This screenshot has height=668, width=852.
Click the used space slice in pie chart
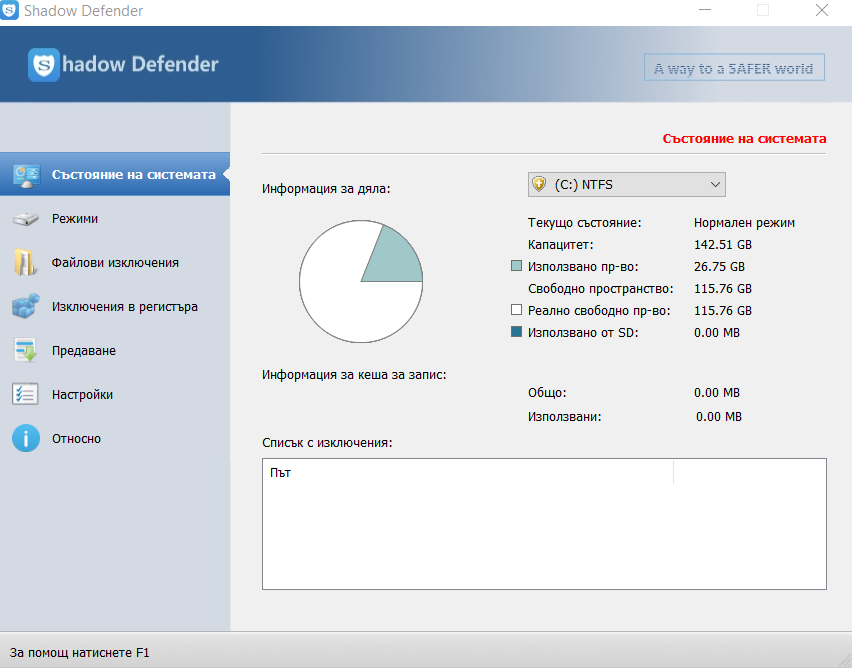pyautogui.click(x=394, y=258)
